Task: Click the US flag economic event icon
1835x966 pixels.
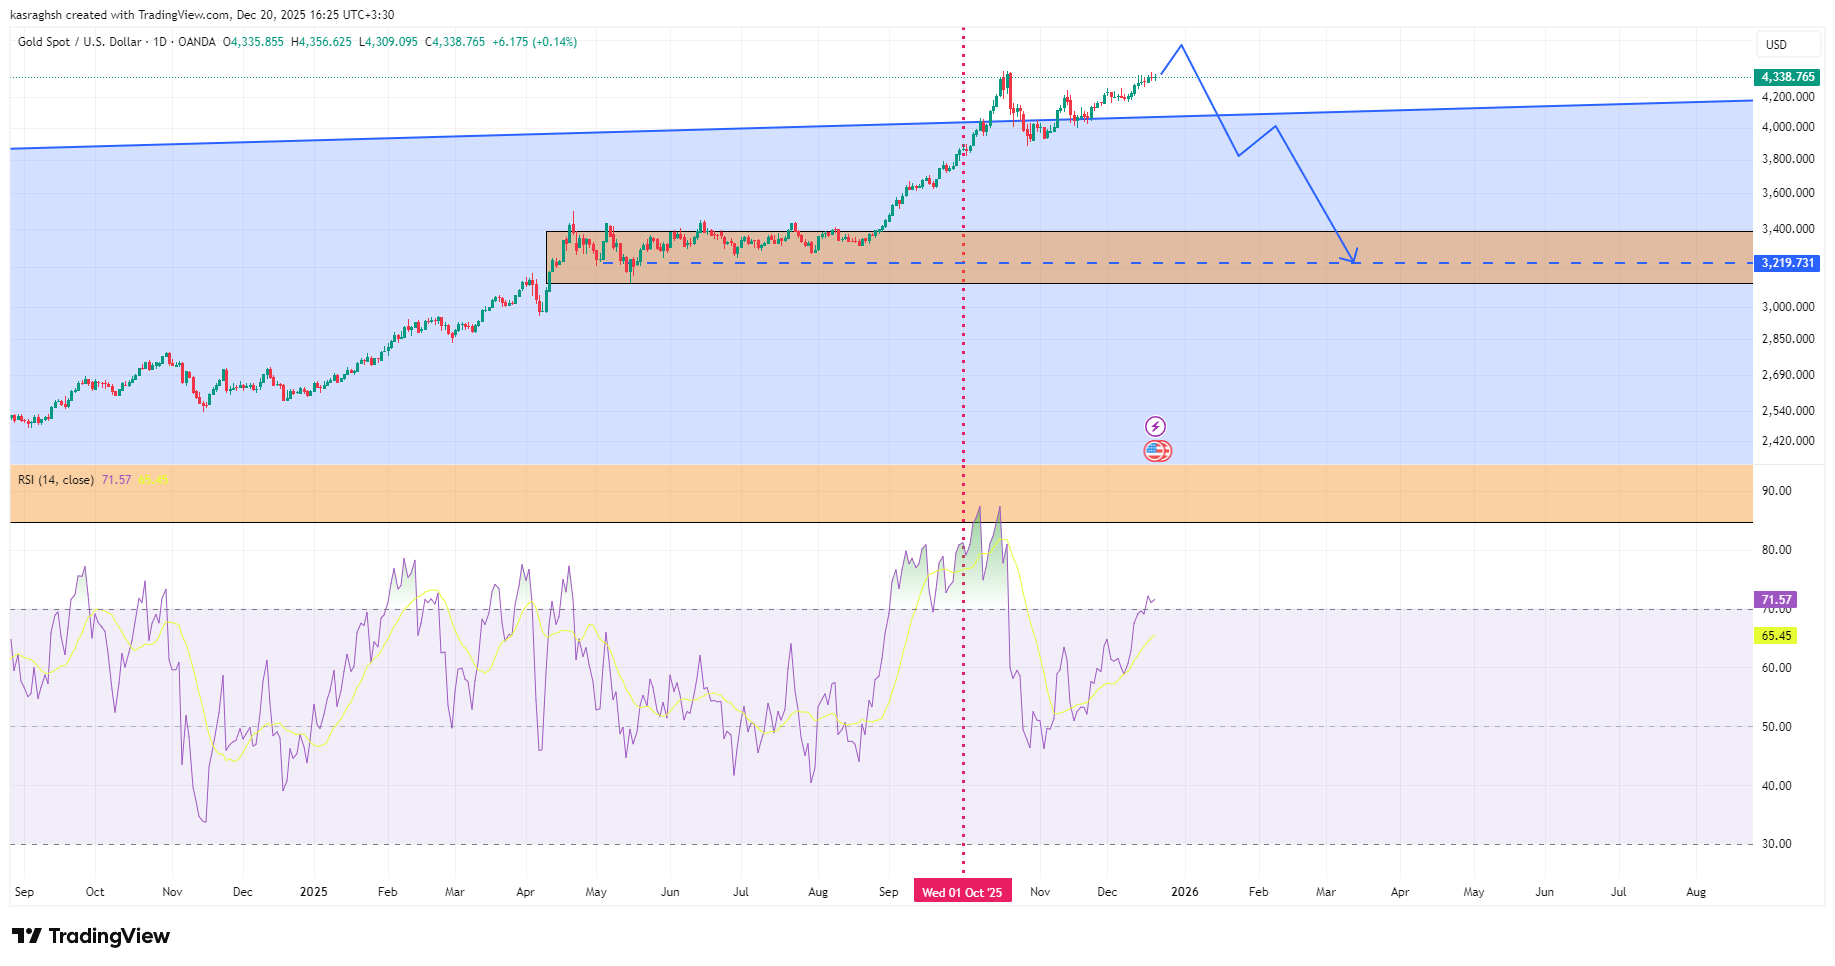Action: point(1157,451)
